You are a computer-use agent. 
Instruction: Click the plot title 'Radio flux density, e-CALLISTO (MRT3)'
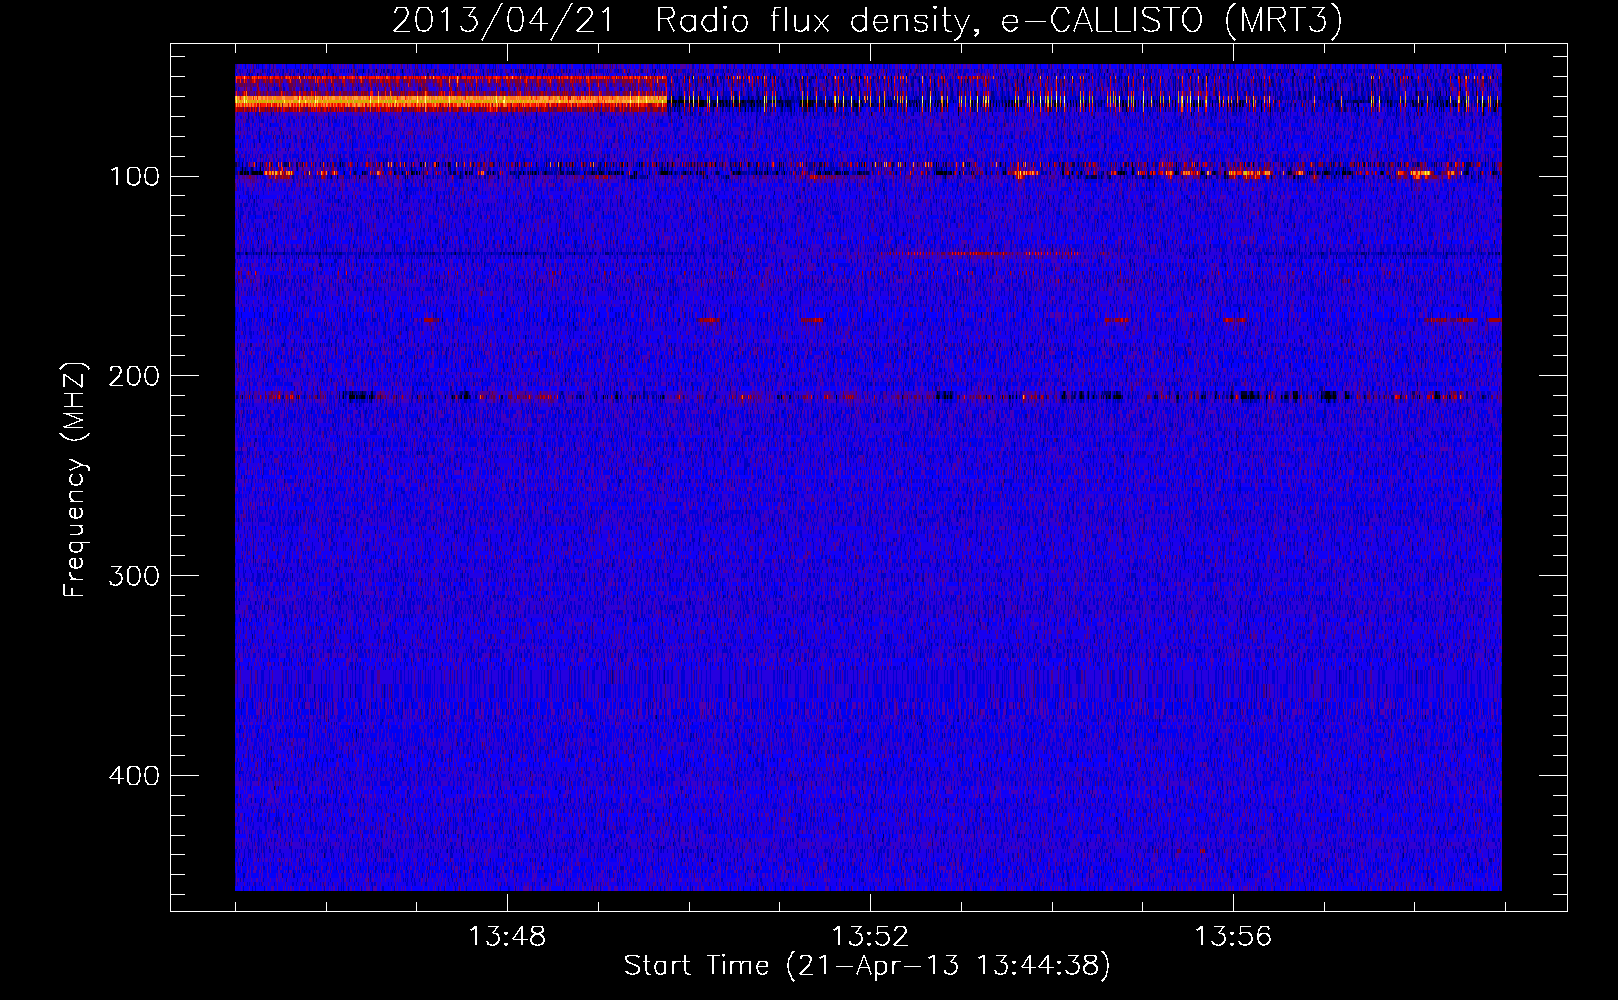click(999, 20)
